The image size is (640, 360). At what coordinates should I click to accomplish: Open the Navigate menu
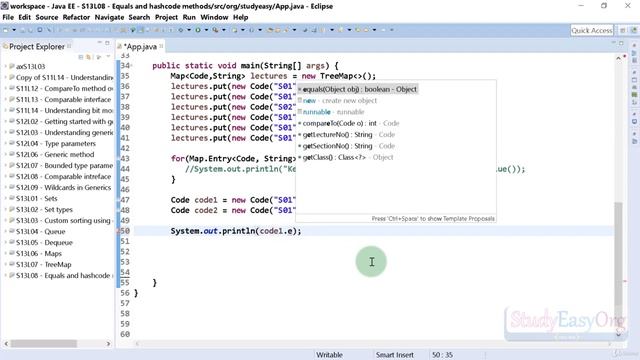[x=109, y=17]
